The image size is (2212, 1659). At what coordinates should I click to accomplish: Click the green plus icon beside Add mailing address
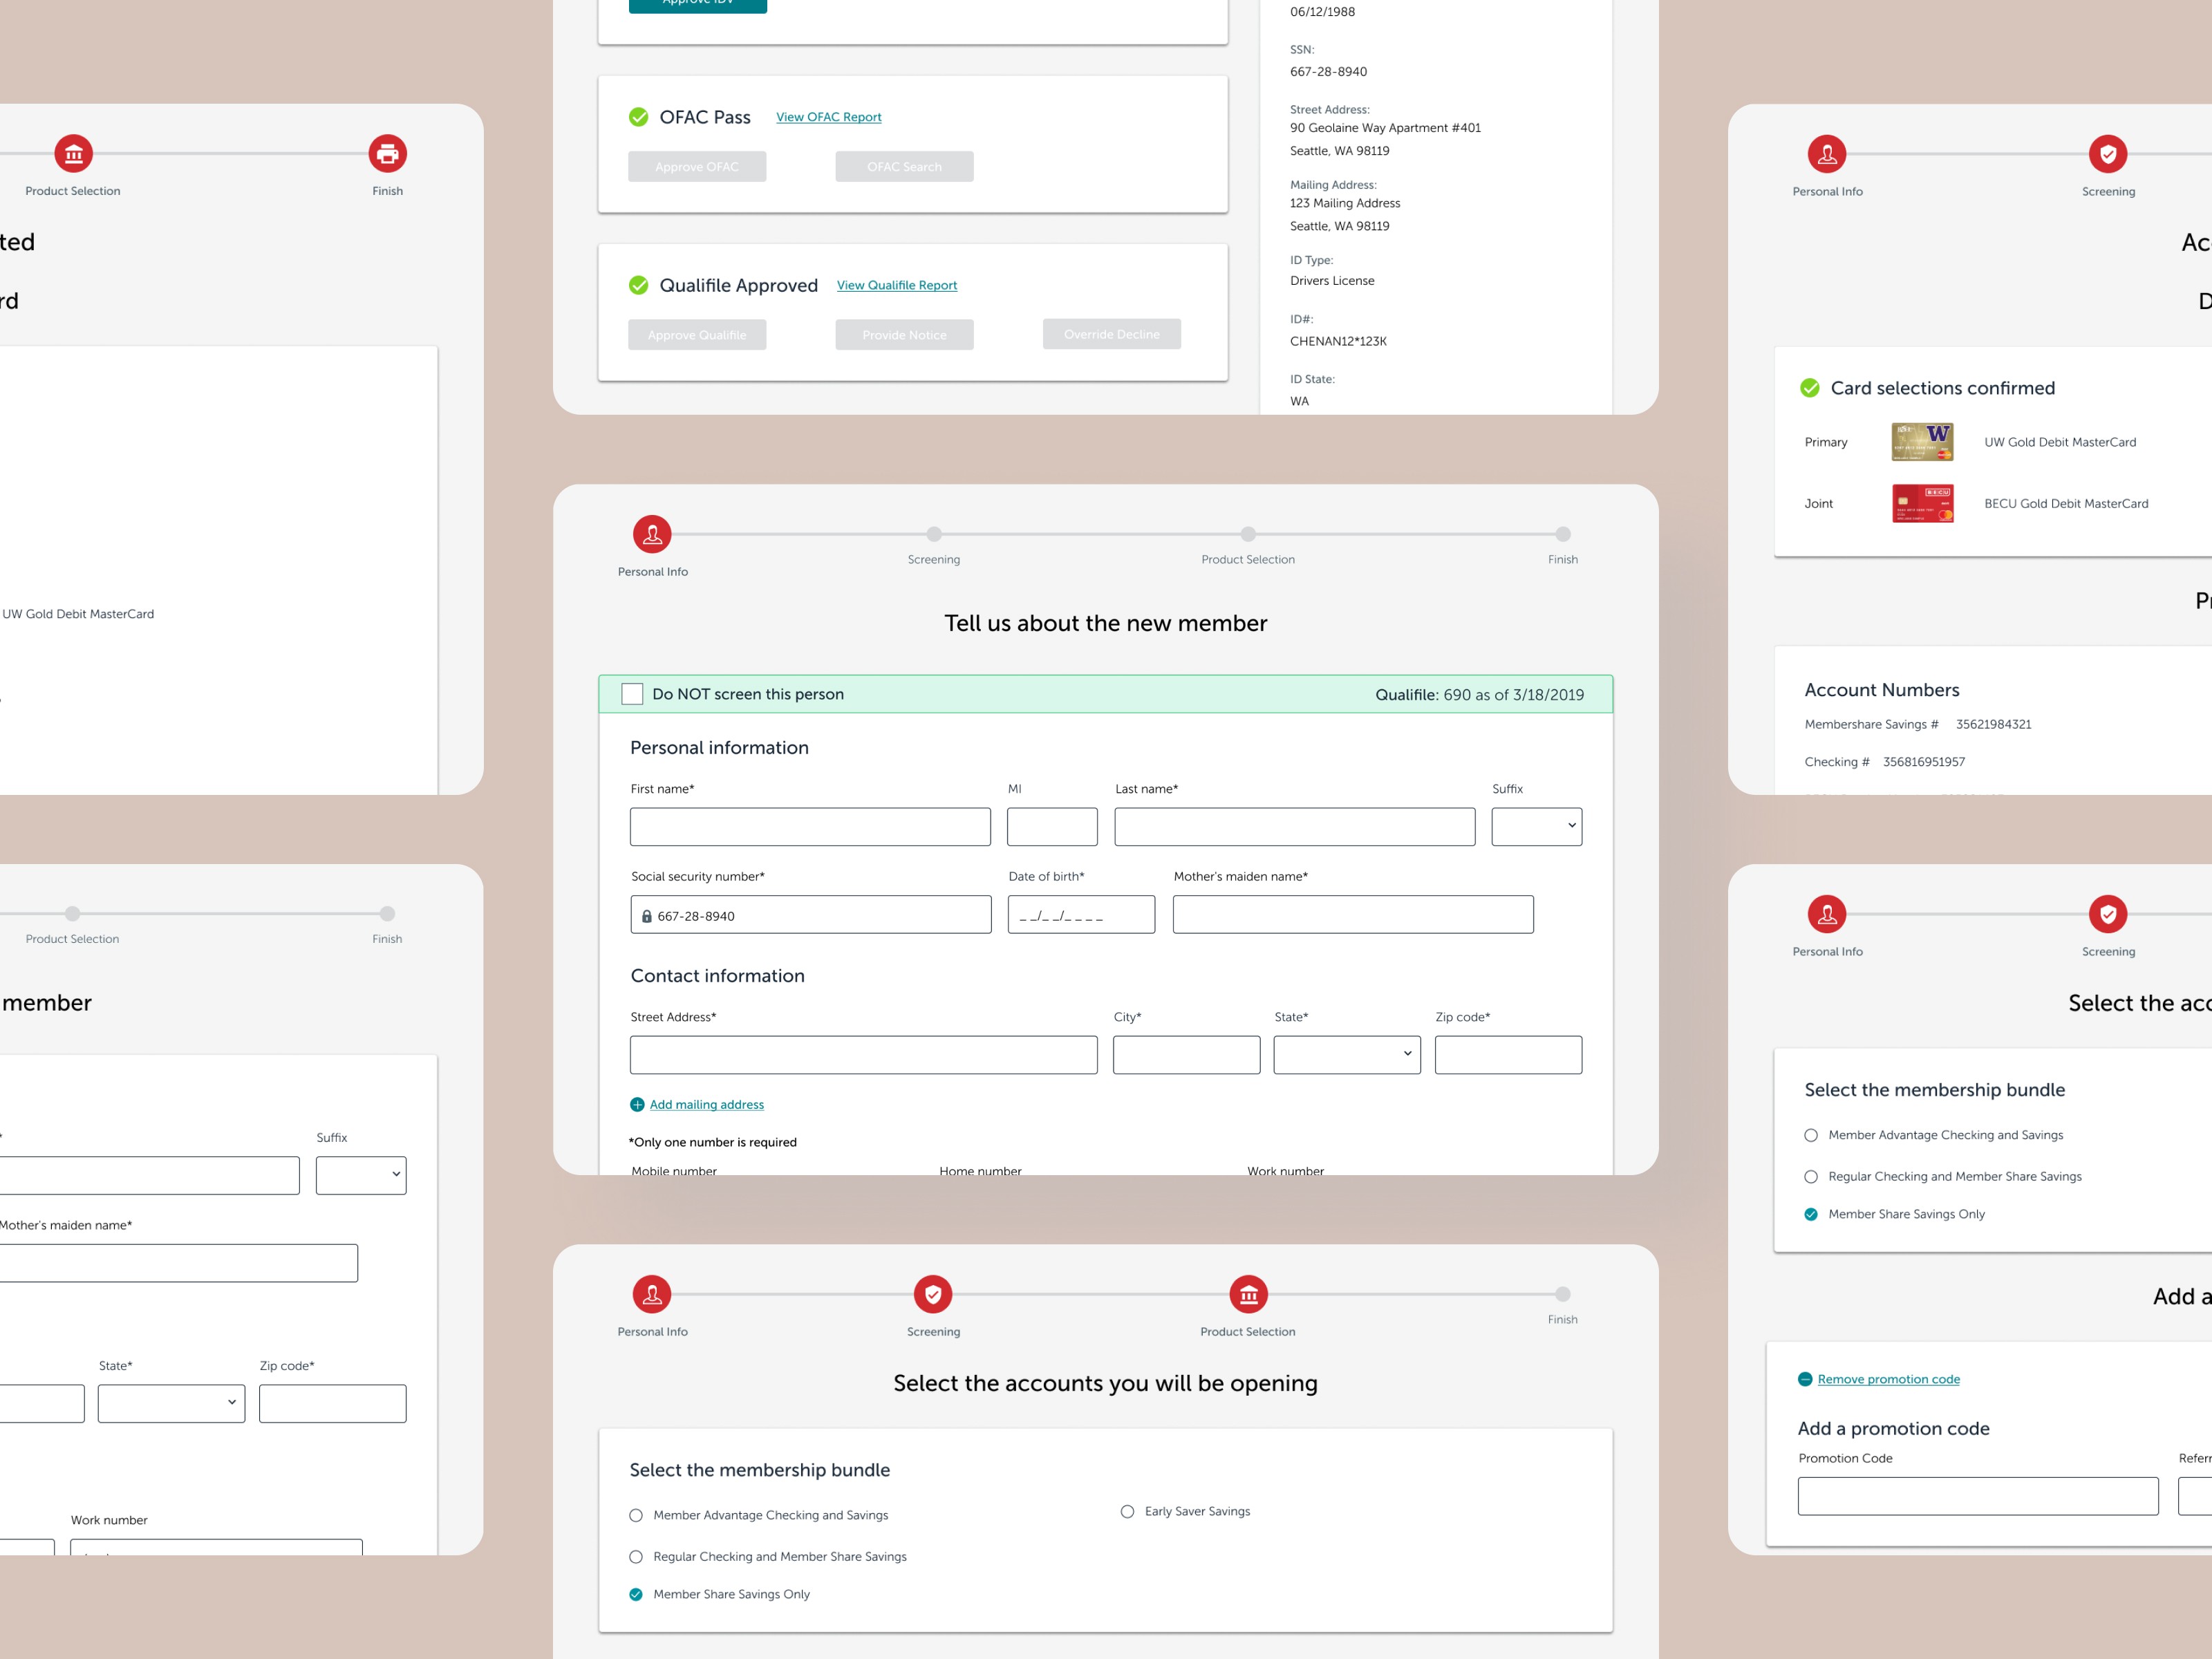(x=637, y=1105)
